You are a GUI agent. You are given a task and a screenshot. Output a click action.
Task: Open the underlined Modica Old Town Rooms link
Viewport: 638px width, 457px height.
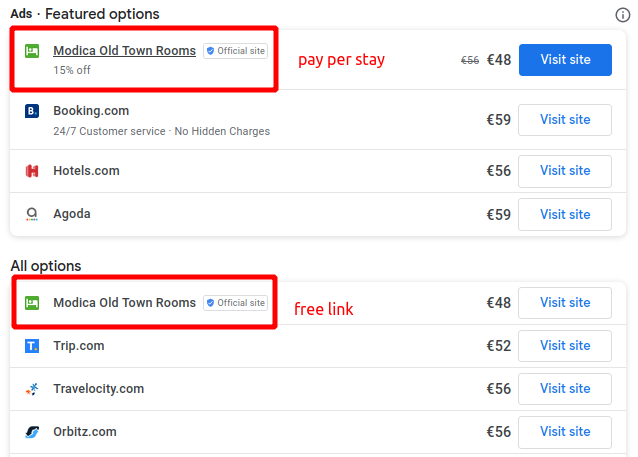coord(125,50)
